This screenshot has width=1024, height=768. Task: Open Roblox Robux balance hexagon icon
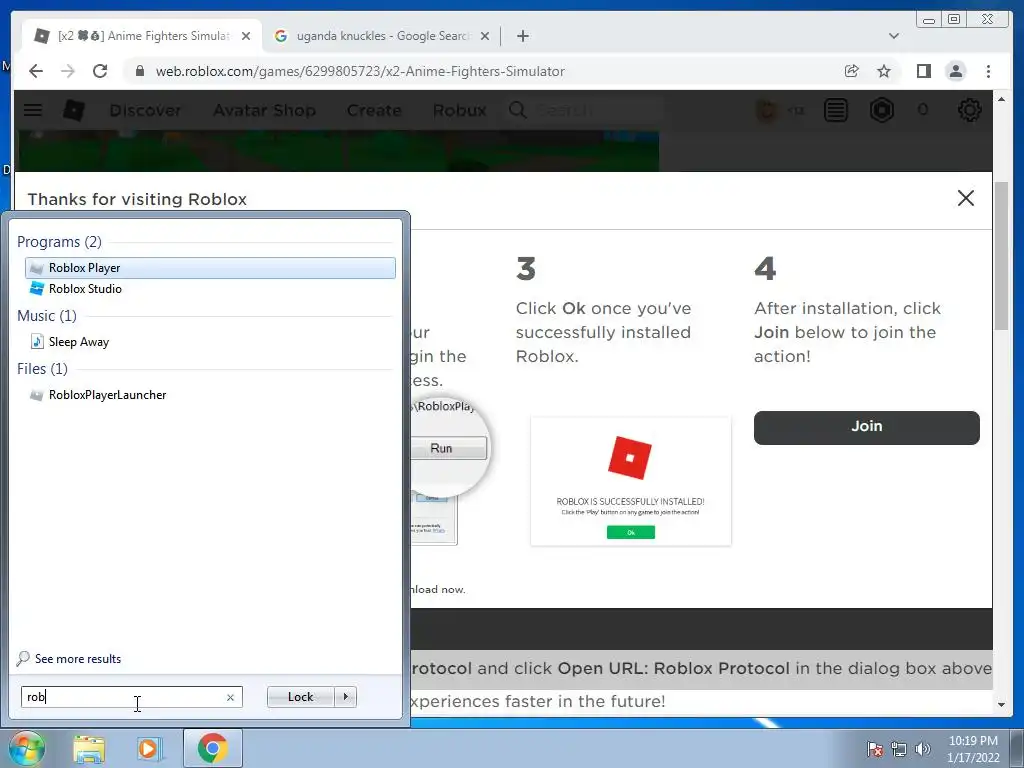882,110
